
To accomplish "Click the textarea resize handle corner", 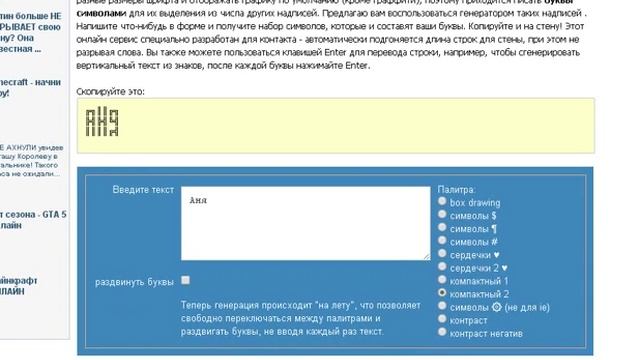I will pyautogui.click(x=427, y=256).
